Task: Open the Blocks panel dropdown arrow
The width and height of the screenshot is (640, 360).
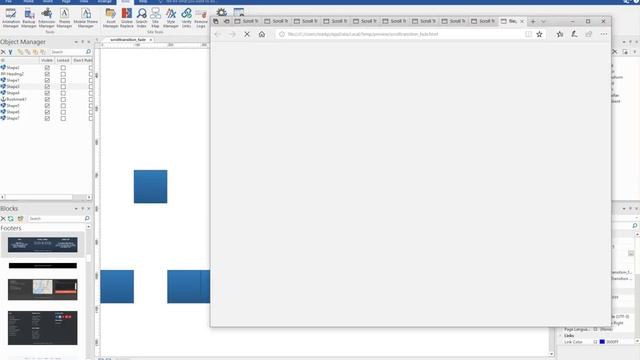Action: click(x=76, y=209)
